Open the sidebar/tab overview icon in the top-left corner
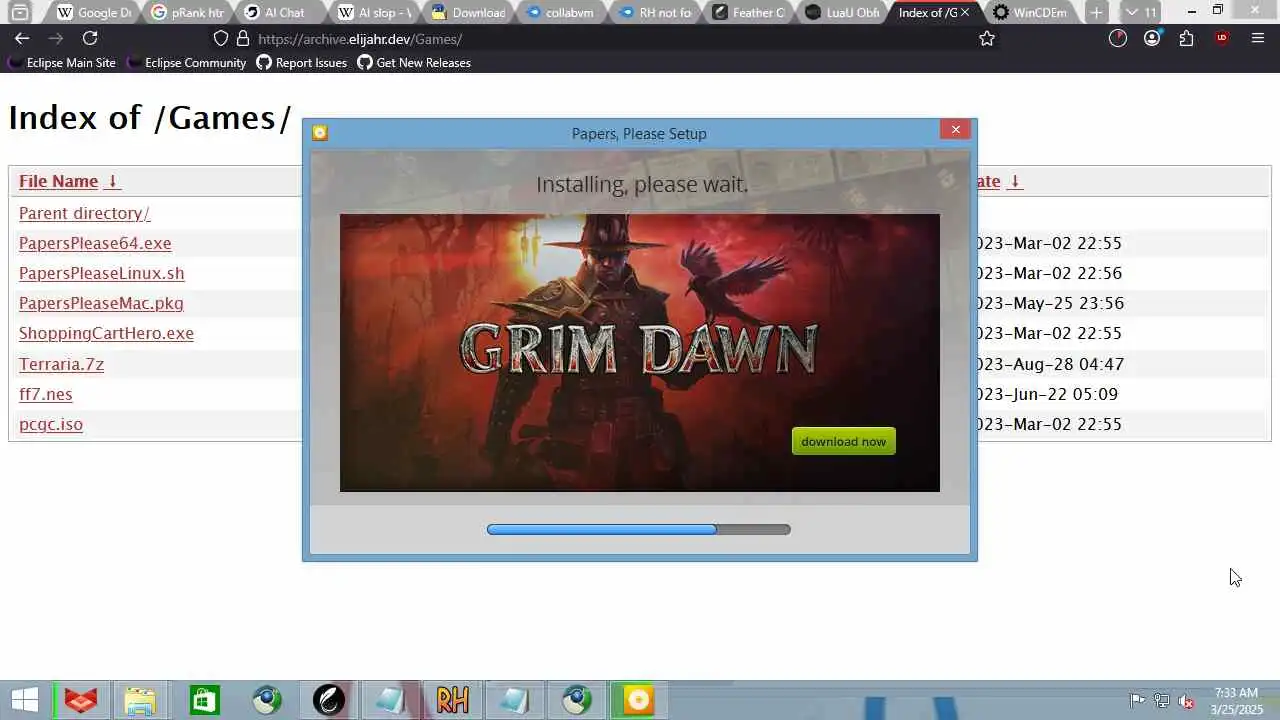This screenshot has height=720, width=1280. pyautogui.click(x=19, y=12)
